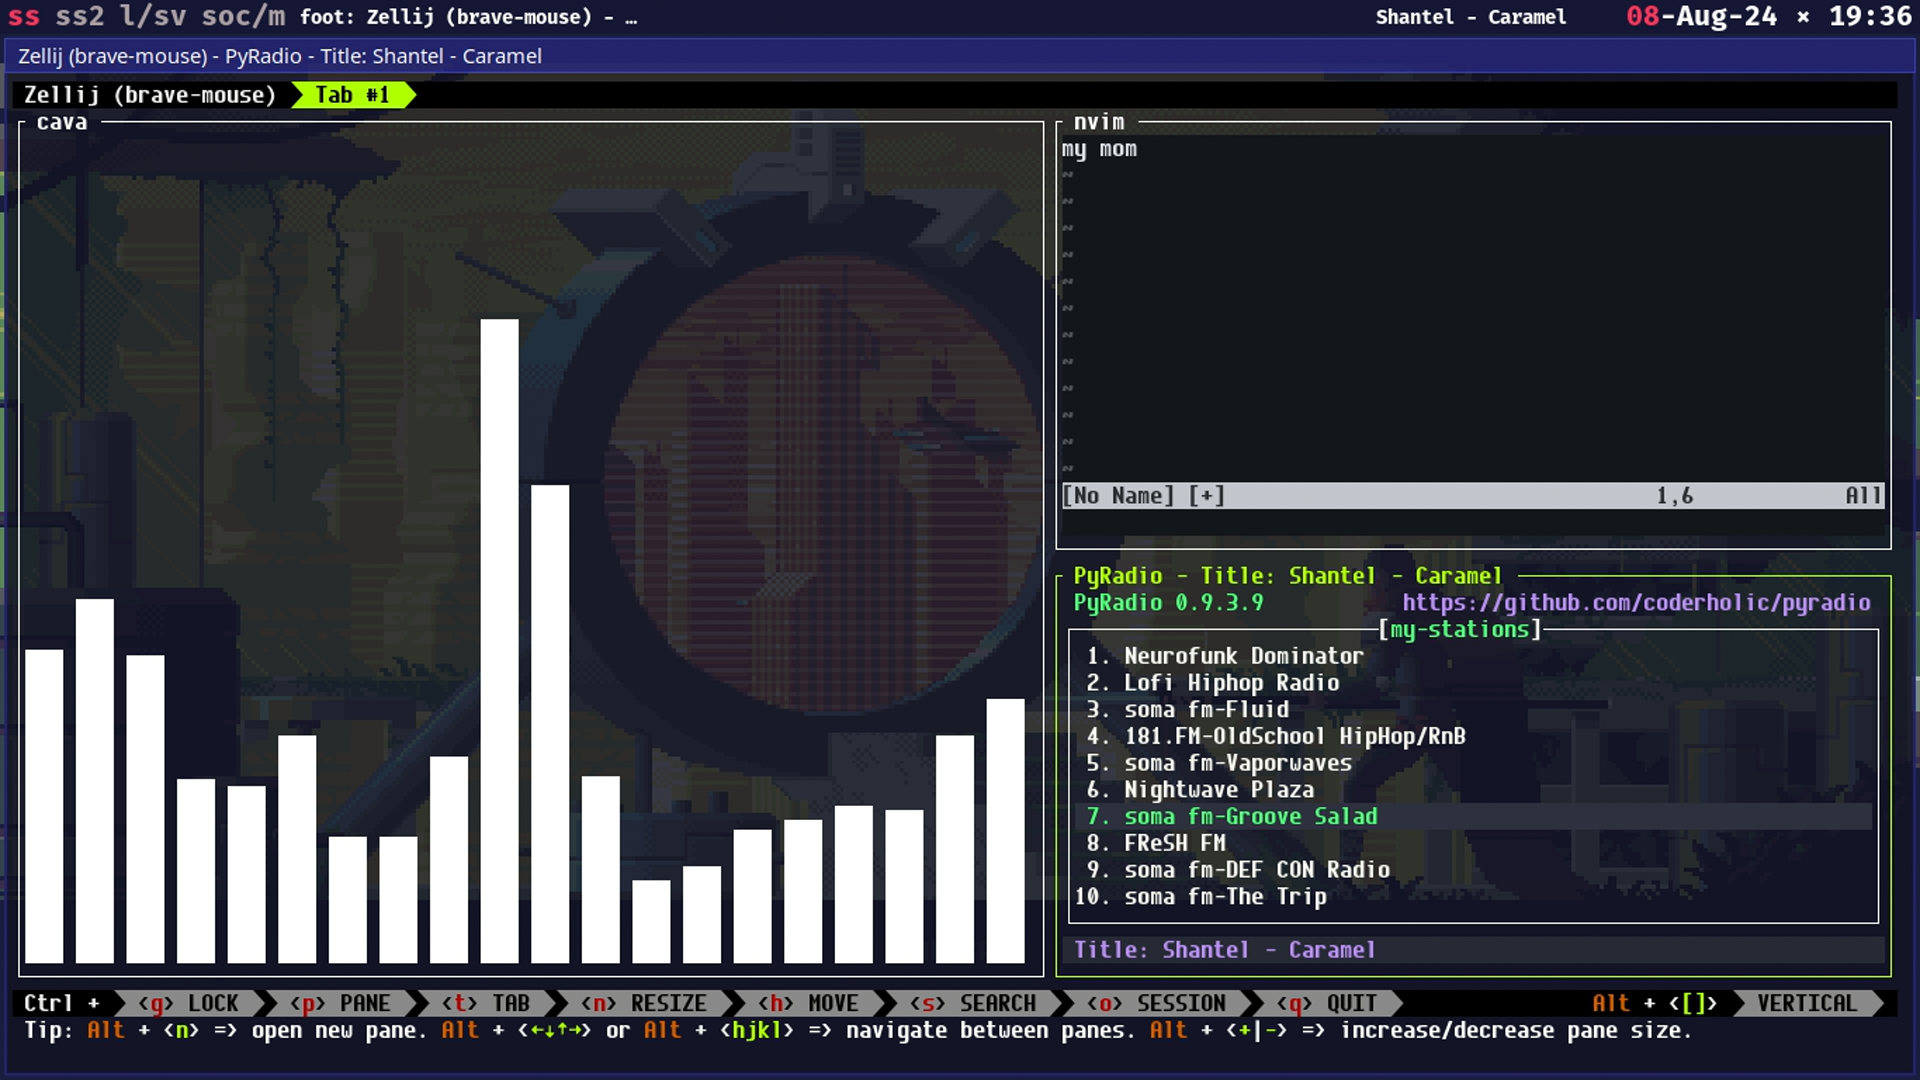Click the VERTICAL layout indicator
The height and width of the screenshot is (1080, 1920).
click(1806, 1003)
